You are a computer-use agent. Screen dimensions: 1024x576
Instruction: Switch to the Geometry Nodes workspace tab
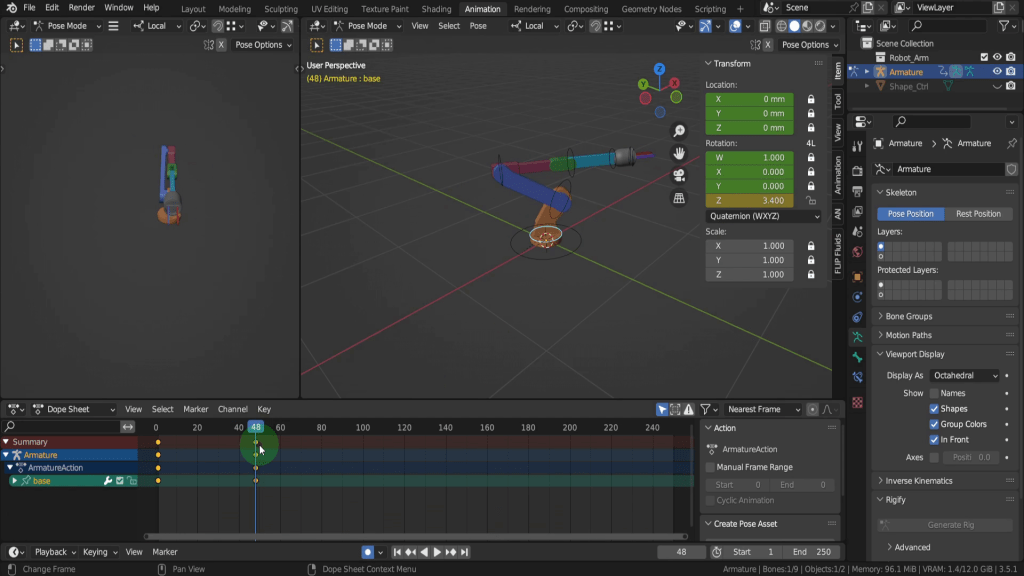point(651,9)
